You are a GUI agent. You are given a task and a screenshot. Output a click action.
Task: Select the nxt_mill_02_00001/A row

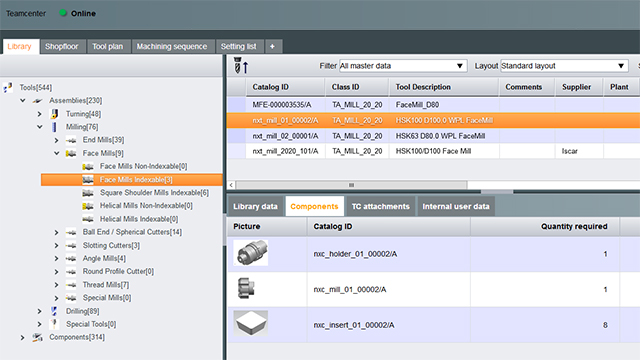coord(433,136)
